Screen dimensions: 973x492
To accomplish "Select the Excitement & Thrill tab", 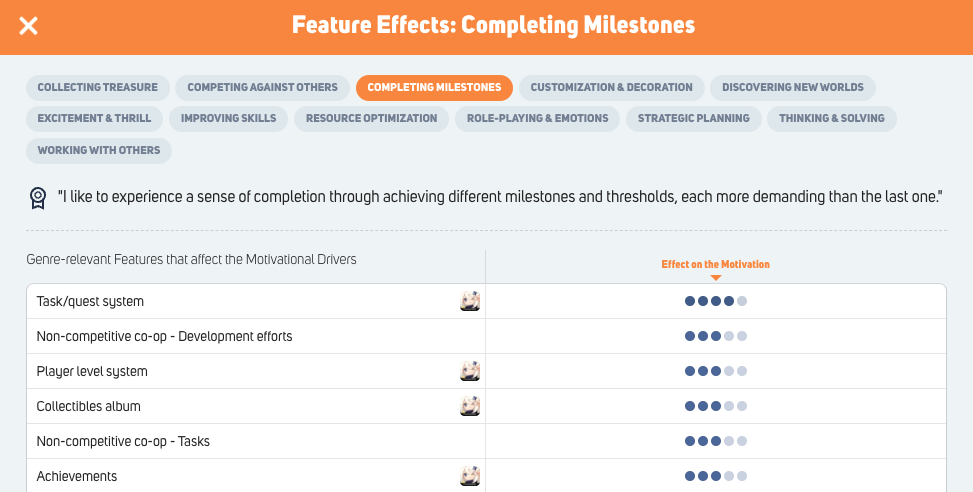I will pyautogui.click(x=94, y=119).
